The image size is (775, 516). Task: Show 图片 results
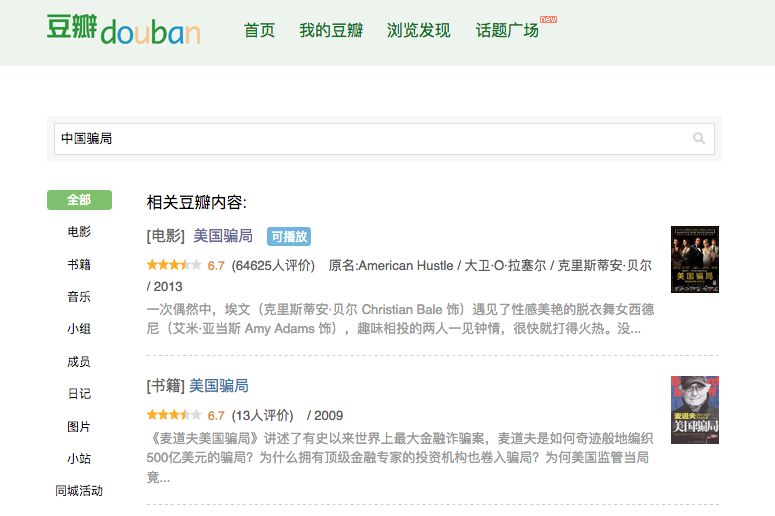pos(79,426)
